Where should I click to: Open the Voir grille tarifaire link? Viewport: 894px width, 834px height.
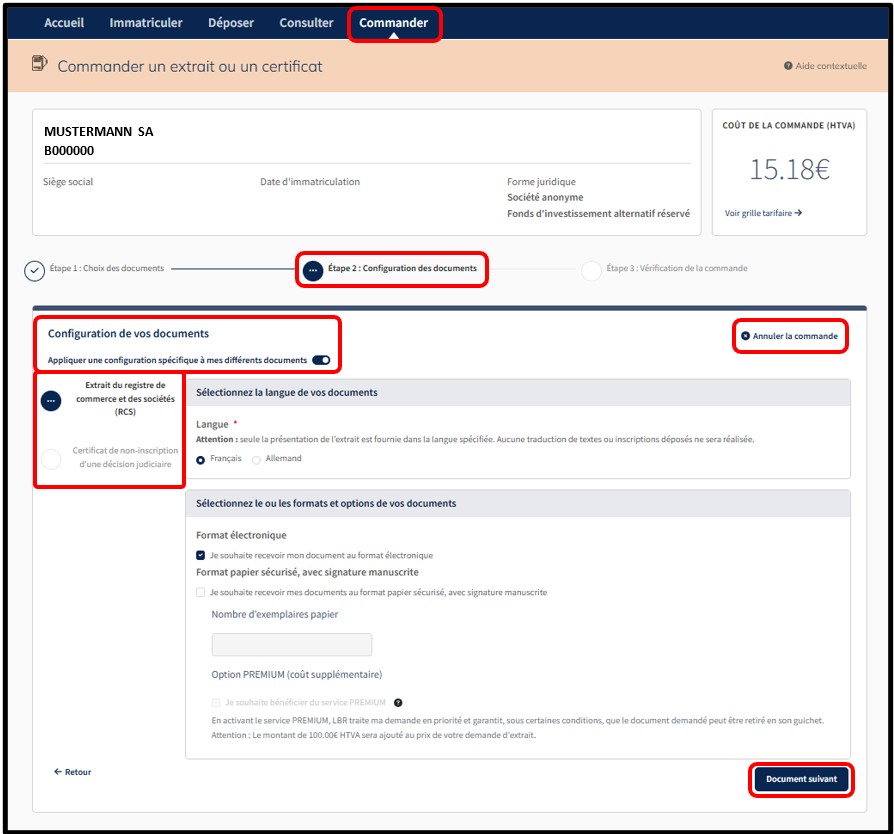point(763,213)
